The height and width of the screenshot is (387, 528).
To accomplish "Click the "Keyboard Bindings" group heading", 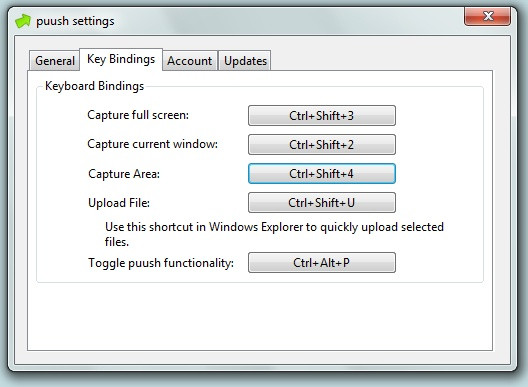I will [95, 86].
